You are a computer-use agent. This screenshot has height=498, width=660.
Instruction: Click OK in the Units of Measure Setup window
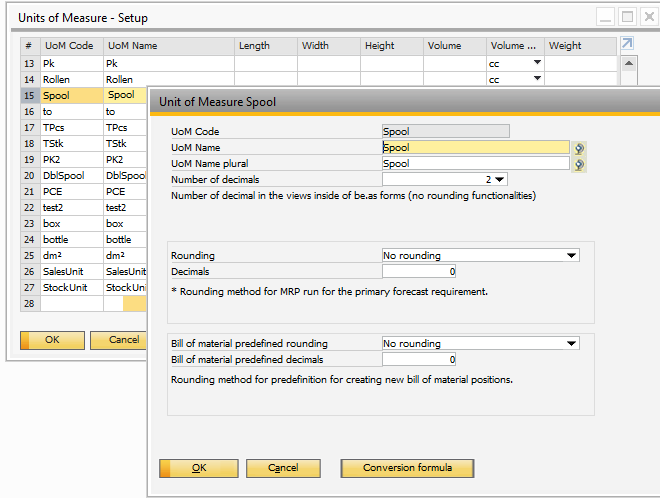point(51,340)
